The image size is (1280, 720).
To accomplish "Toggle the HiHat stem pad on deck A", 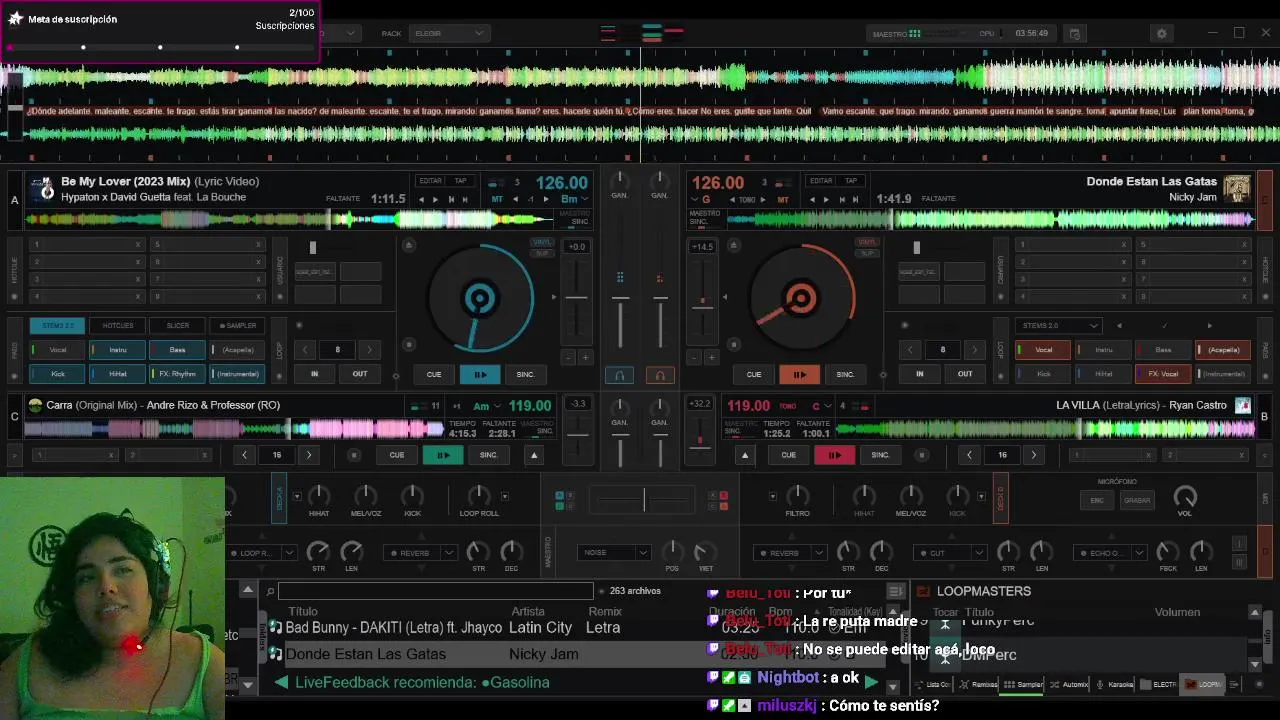I will click(117, 374).
